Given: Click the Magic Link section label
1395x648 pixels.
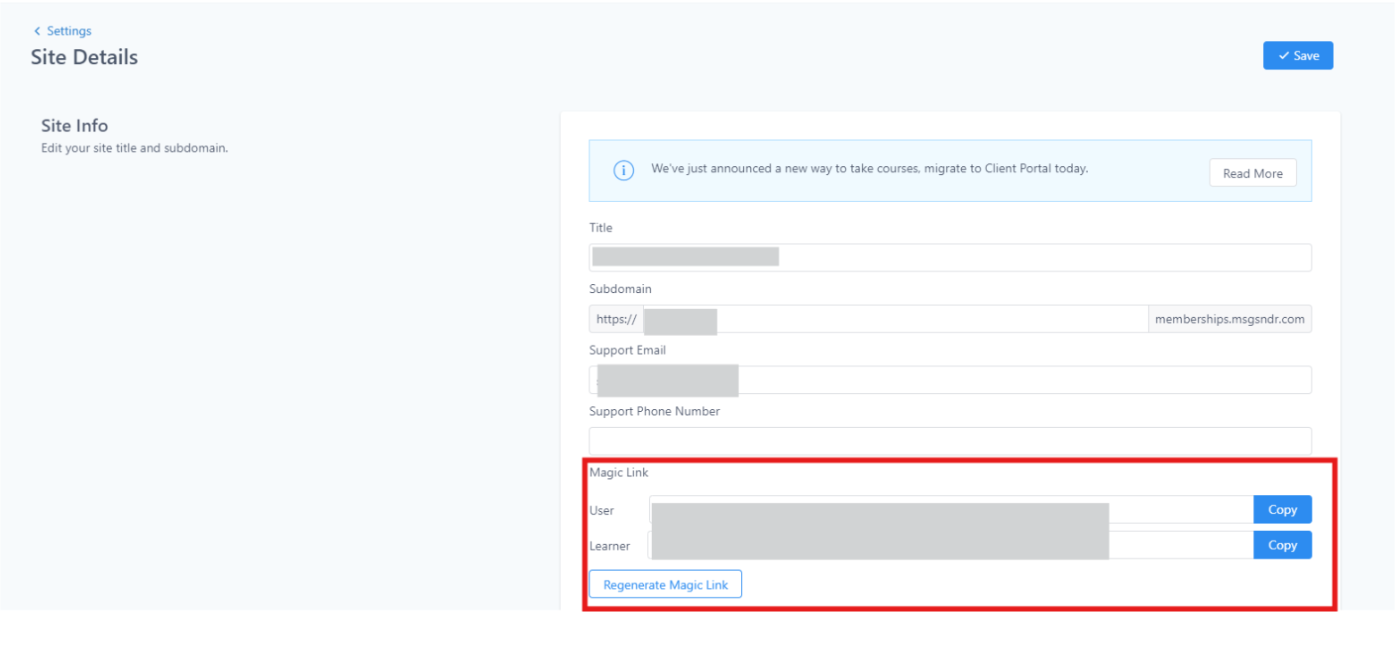Looking at the screenshot, I should (618, 473).
